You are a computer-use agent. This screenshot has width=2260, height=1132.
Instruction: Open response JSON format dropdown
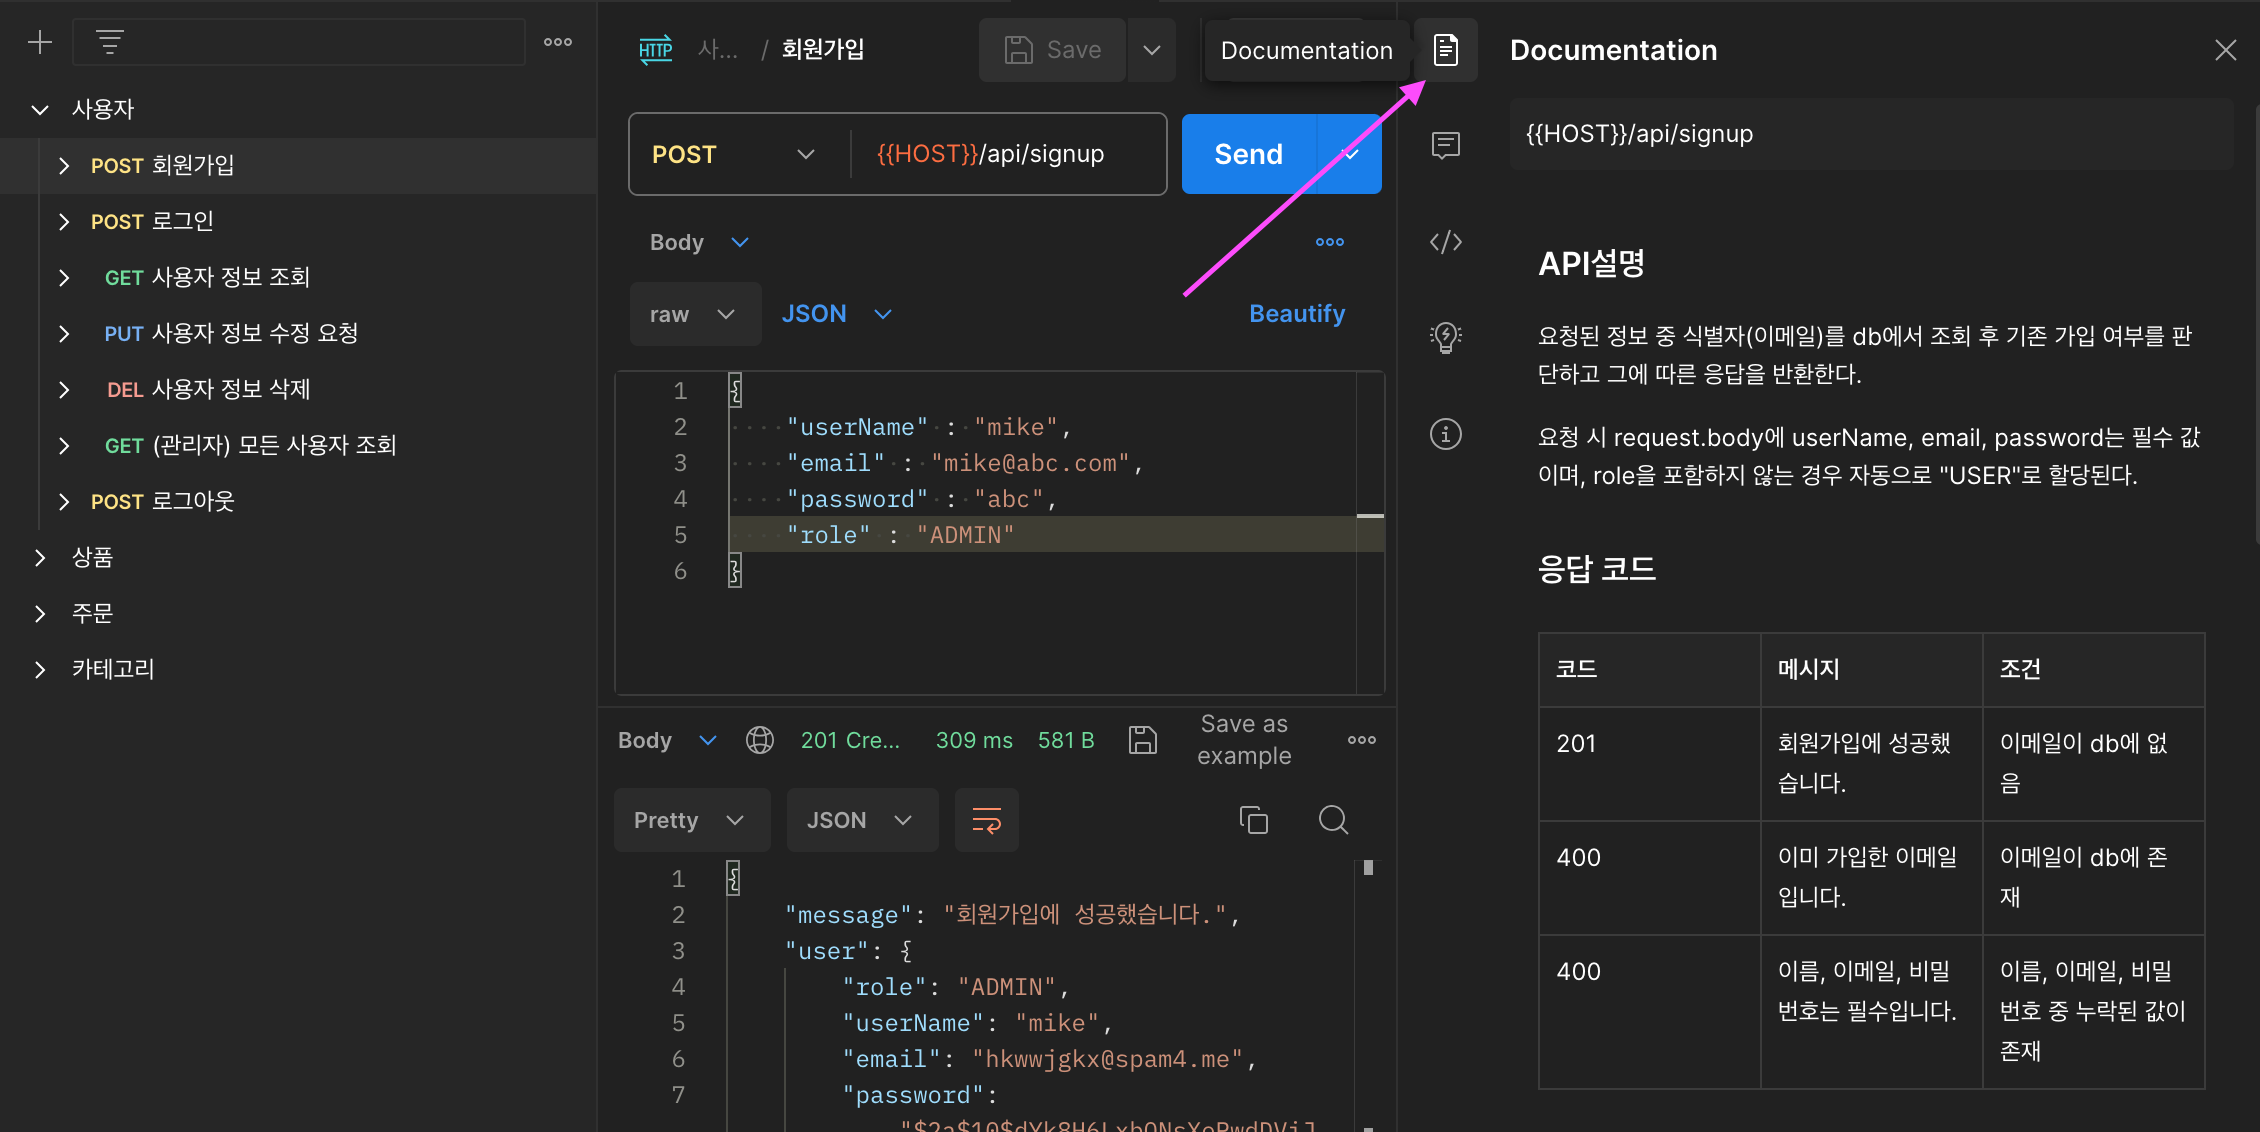[x=862, y=820]
